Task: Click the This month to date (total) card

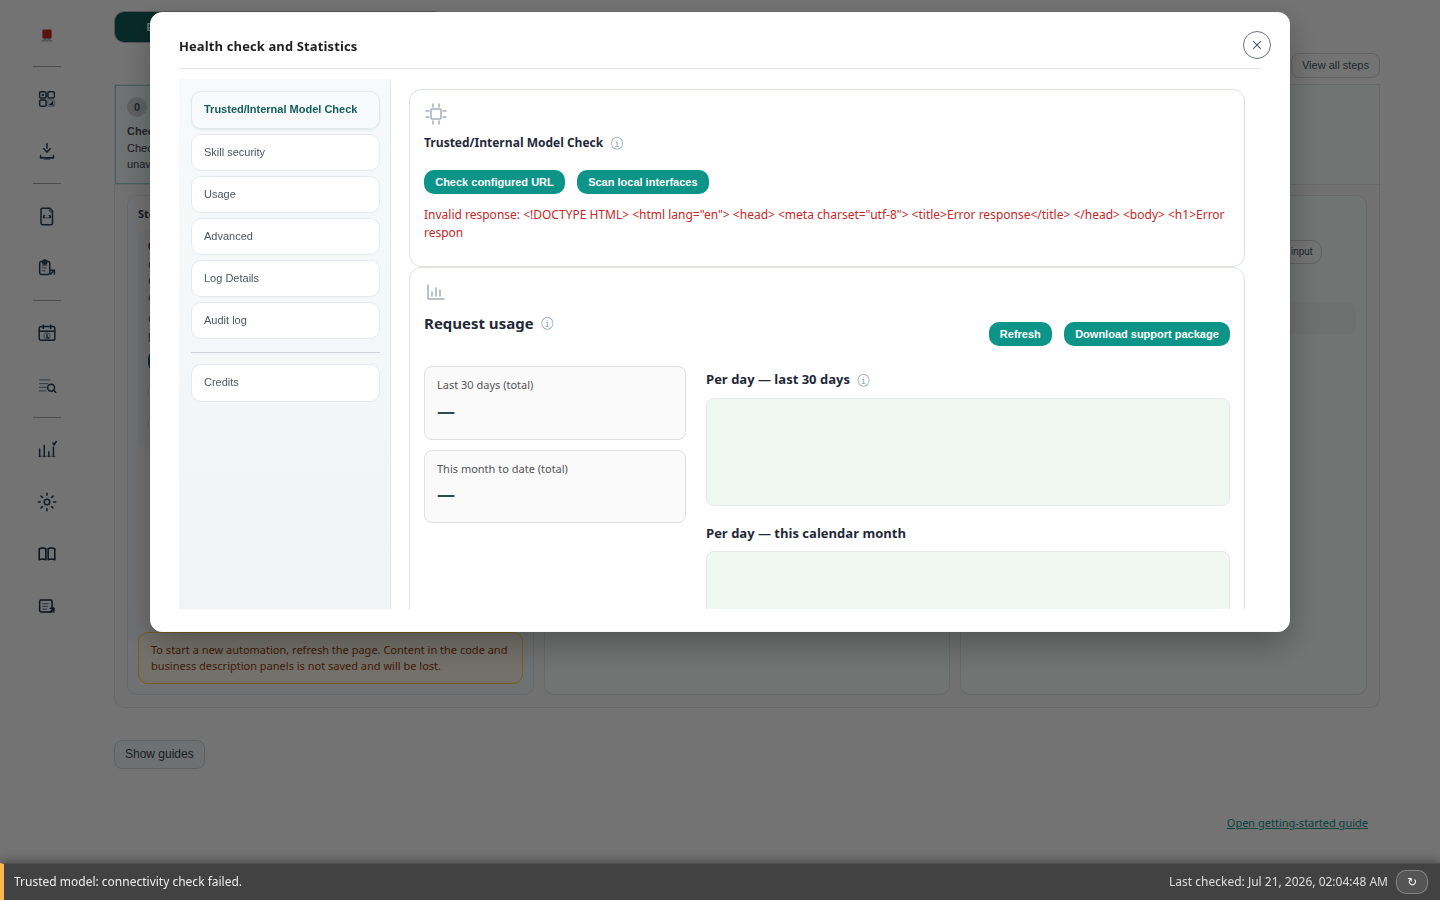Action: tap(555, 486)
